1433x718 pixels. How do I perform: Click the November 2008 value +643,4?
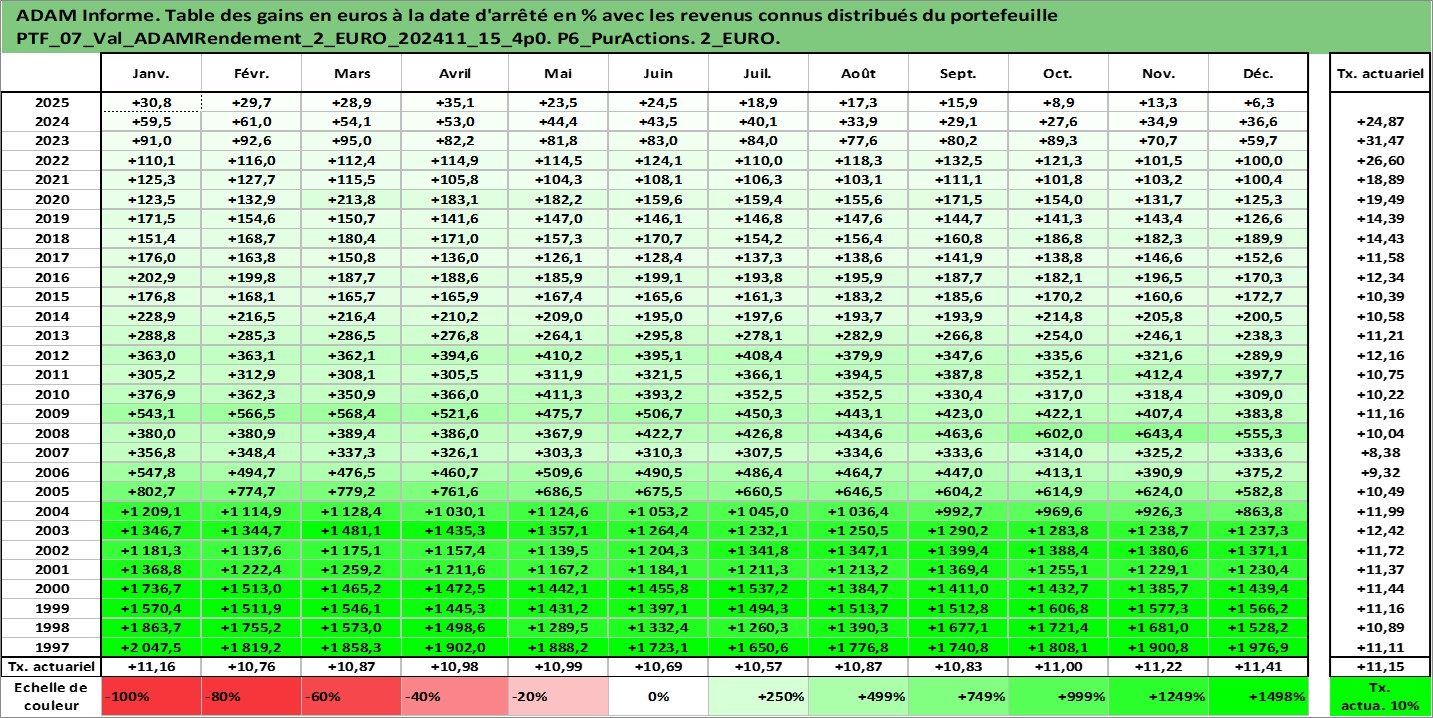(x=1158, y=433)
